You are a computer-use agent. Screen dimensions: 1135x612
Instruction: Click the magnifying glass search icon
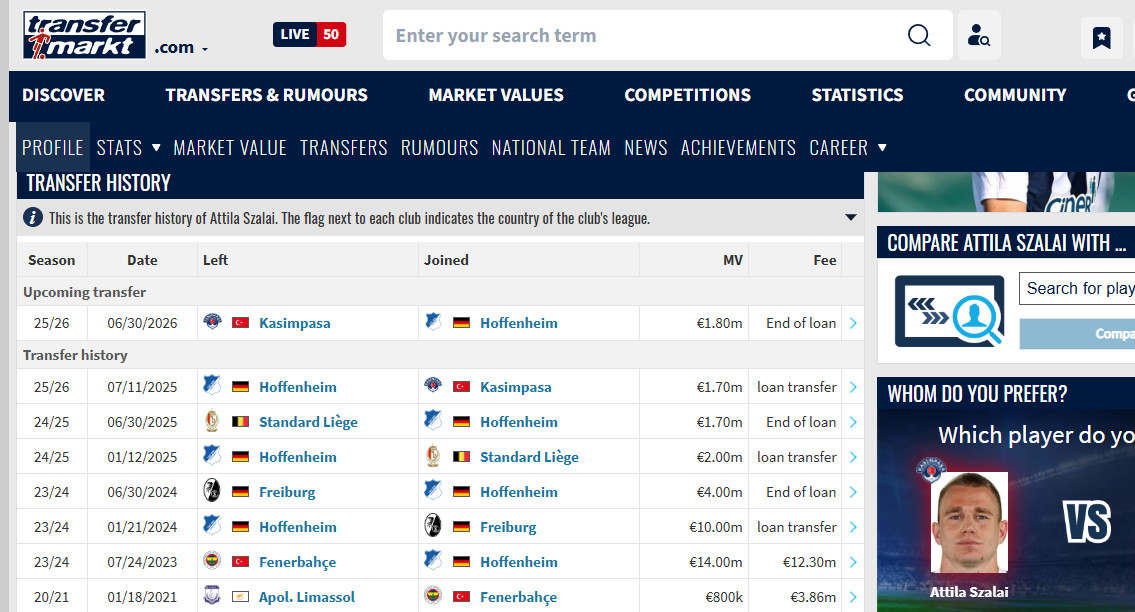918,36
